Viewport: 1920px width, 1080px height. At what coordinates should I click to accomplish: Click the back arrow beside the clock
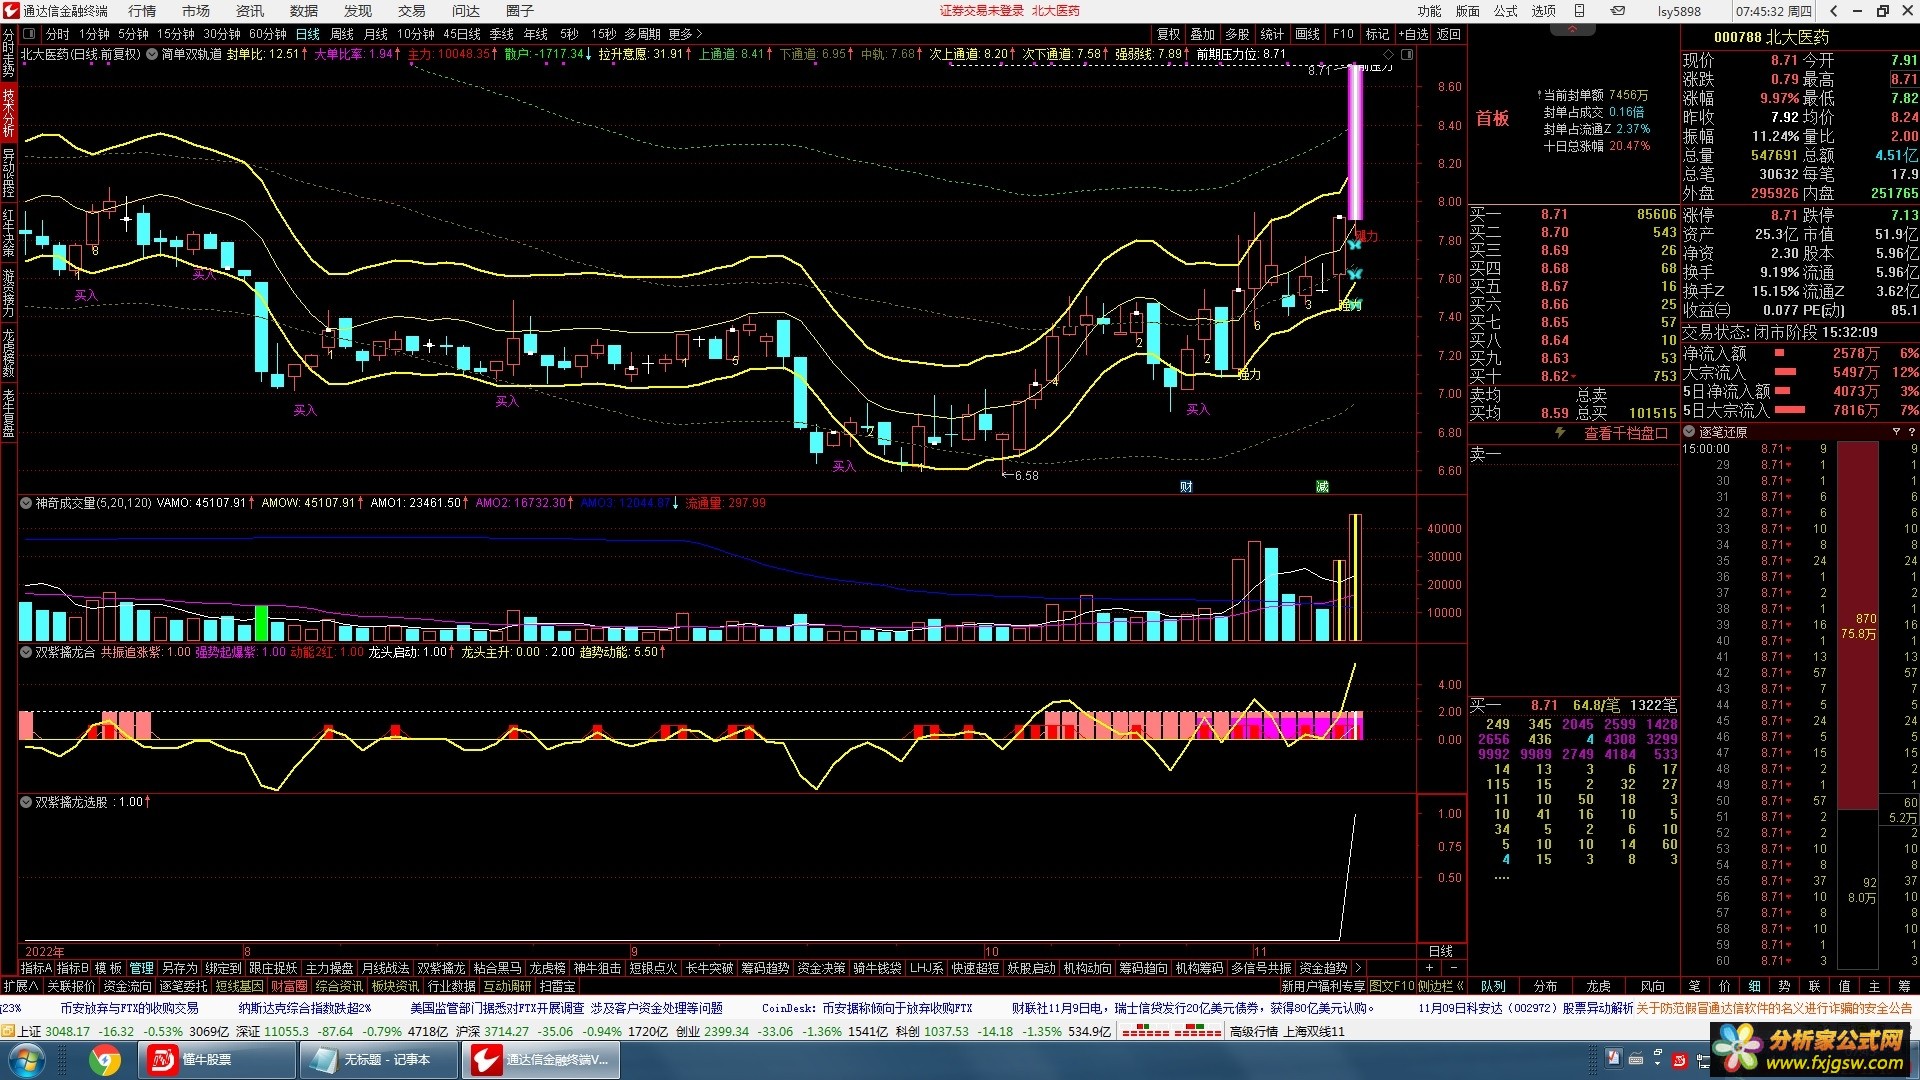pos(1833,11)
